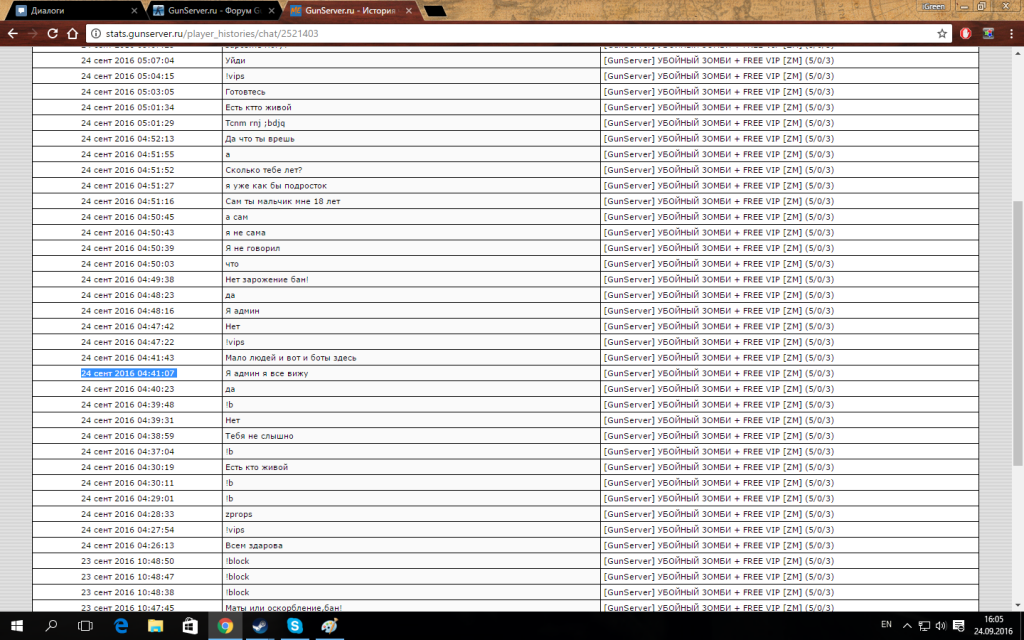Open the Windows Store taskbar icon
Screen dimensions: 1024x640
click(190, 625)
